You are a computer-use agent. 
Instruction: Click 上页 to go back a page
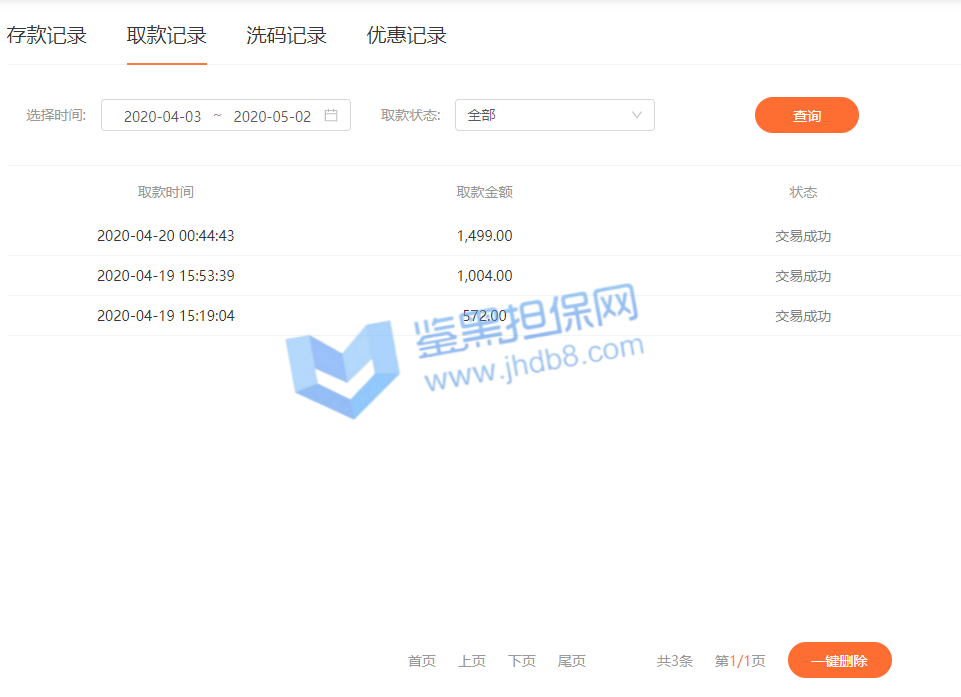tap(472, 661)
